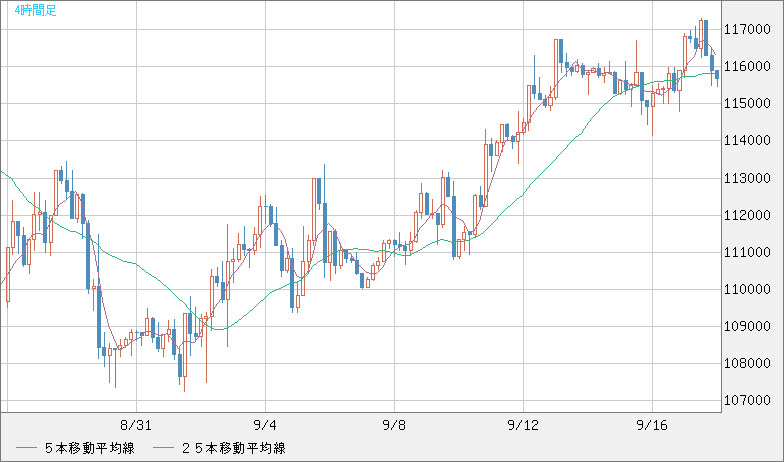Click the 4時間足 timeframe label
Screen dimensions: 784x462
coord(36,10)
